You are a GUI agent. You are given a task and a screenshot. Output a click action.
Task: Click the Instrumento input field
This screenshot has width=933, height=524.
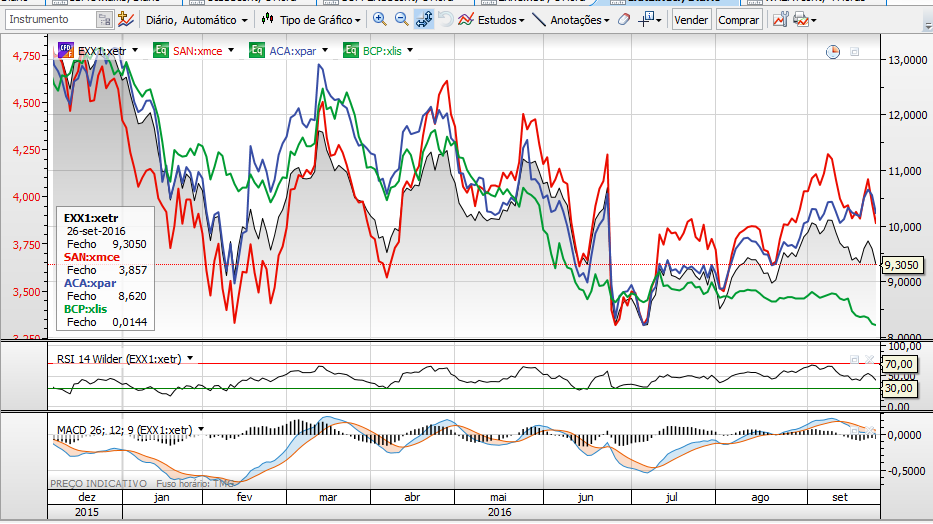50,20
